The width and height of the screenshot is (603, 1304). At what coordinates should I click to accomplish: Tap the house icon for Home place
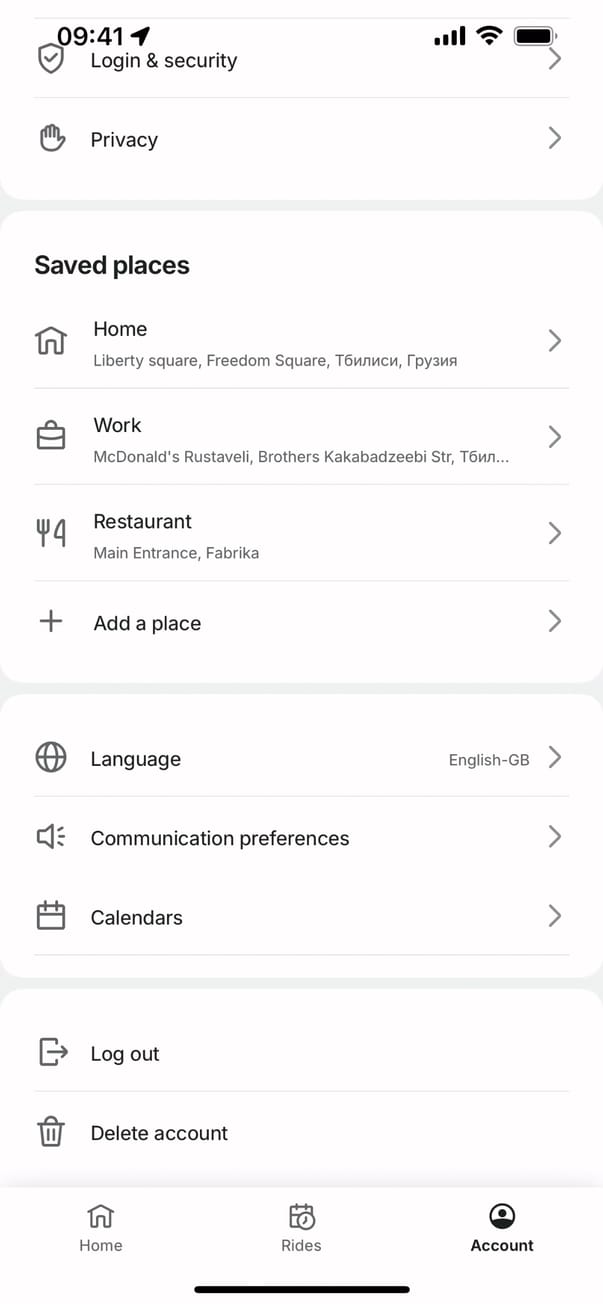[51, 341]
